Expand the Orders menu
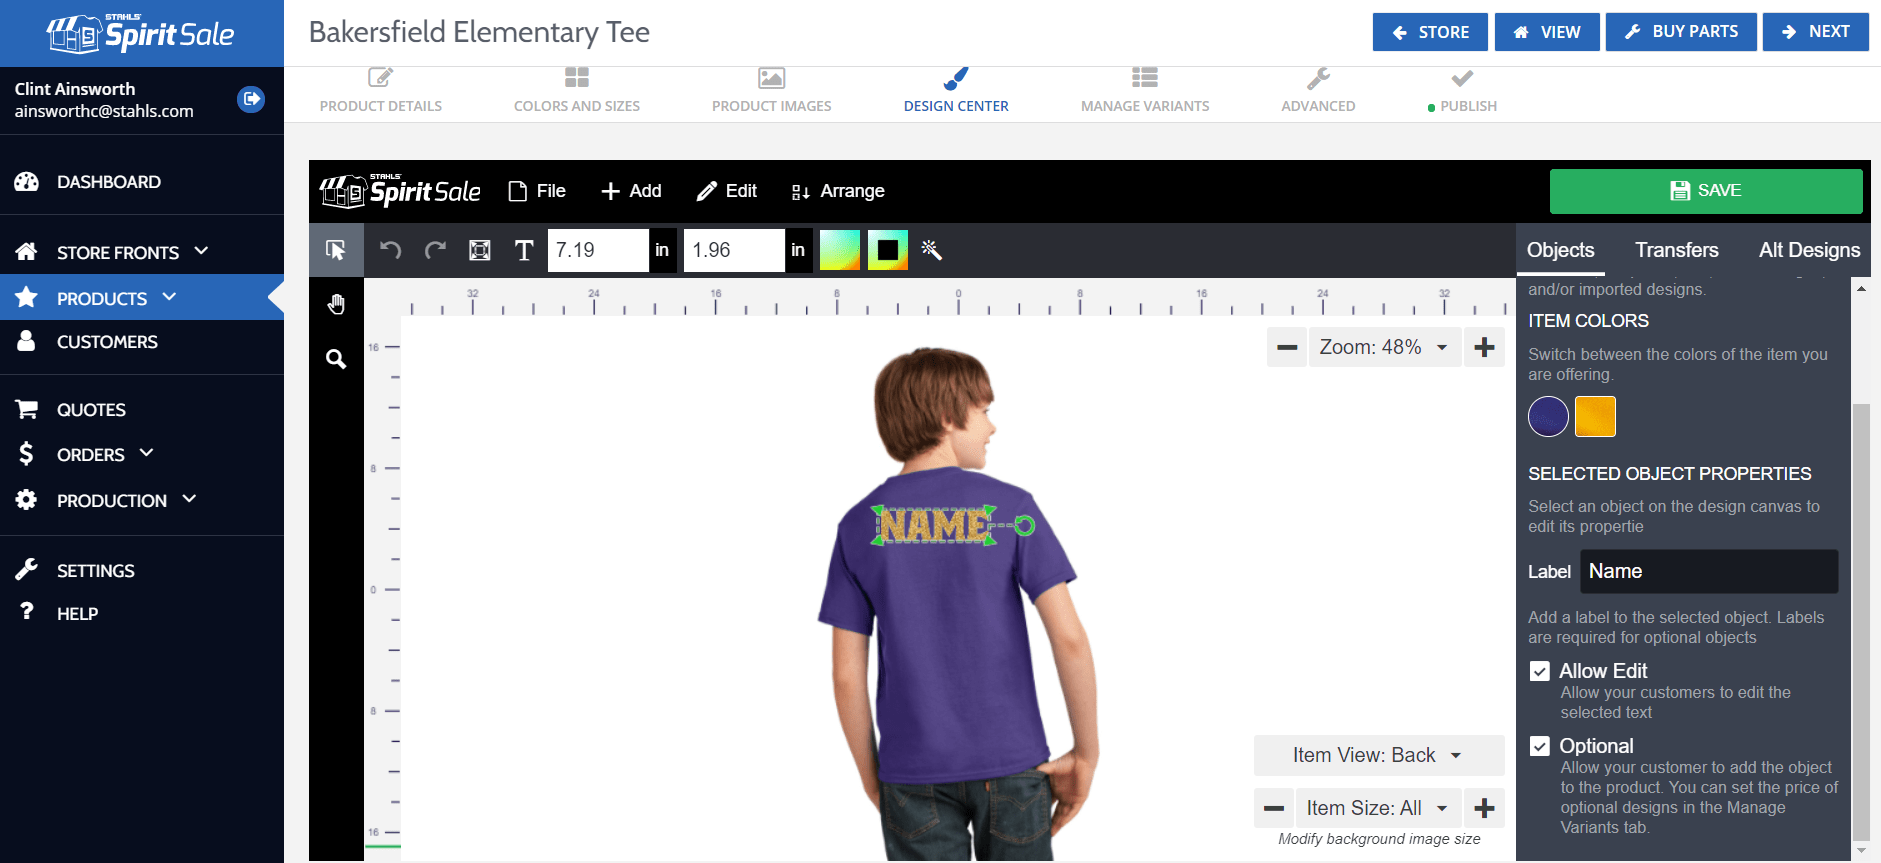Viewport: 1881px width, 863px height. 147,452
